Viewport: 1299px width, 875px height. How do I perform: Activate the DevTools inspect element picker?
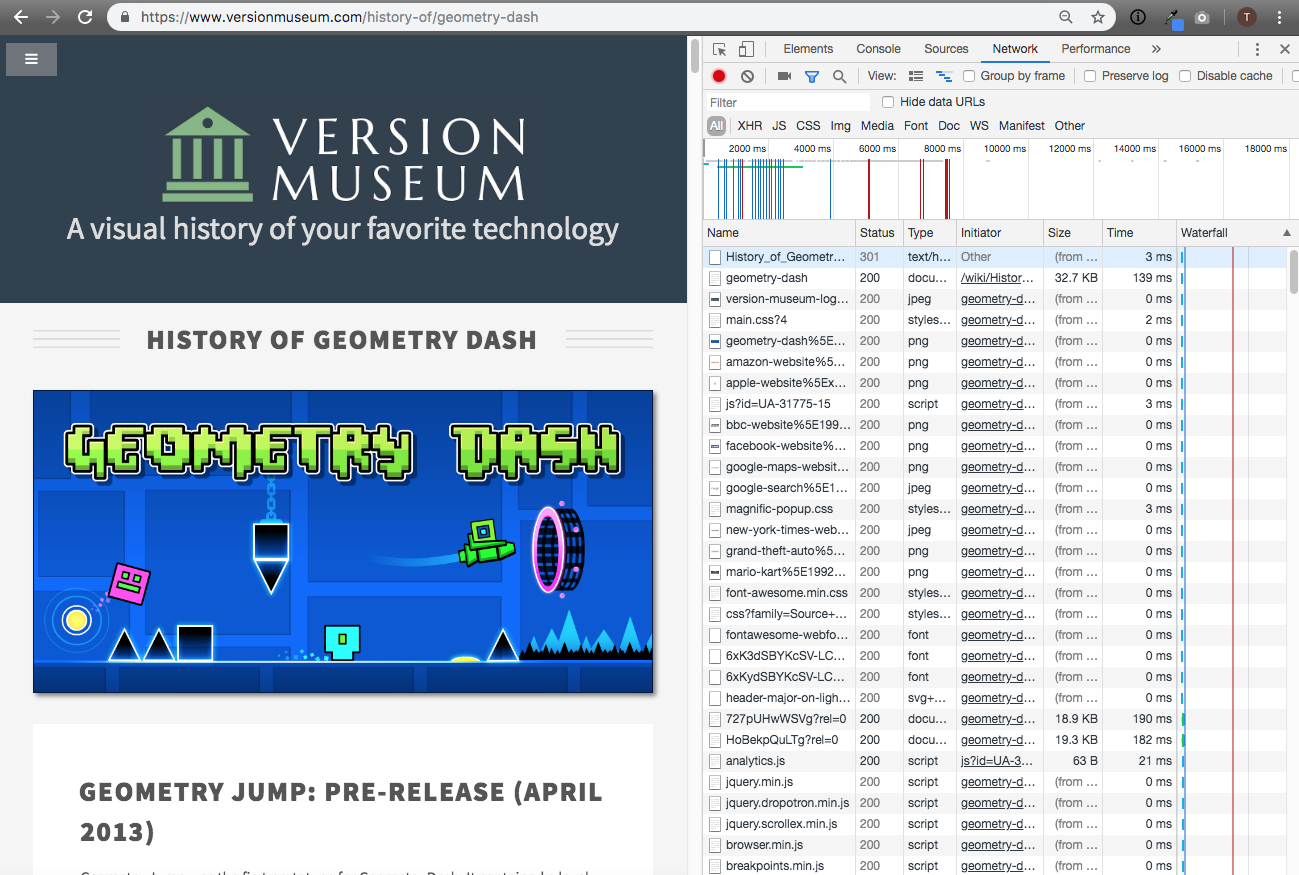point(719,49)
